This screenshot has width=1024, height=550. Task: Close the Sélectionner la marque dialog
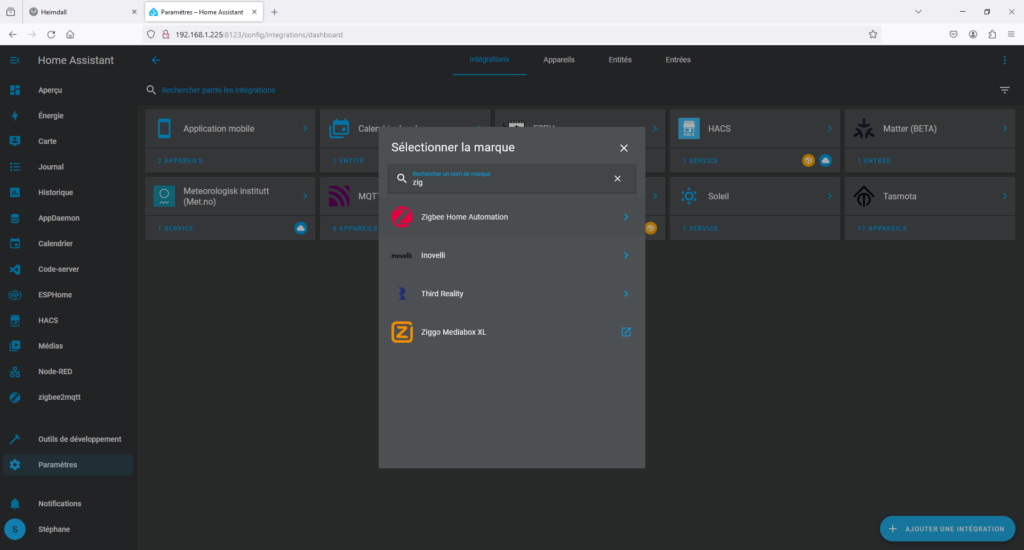[x=624, y=148]
